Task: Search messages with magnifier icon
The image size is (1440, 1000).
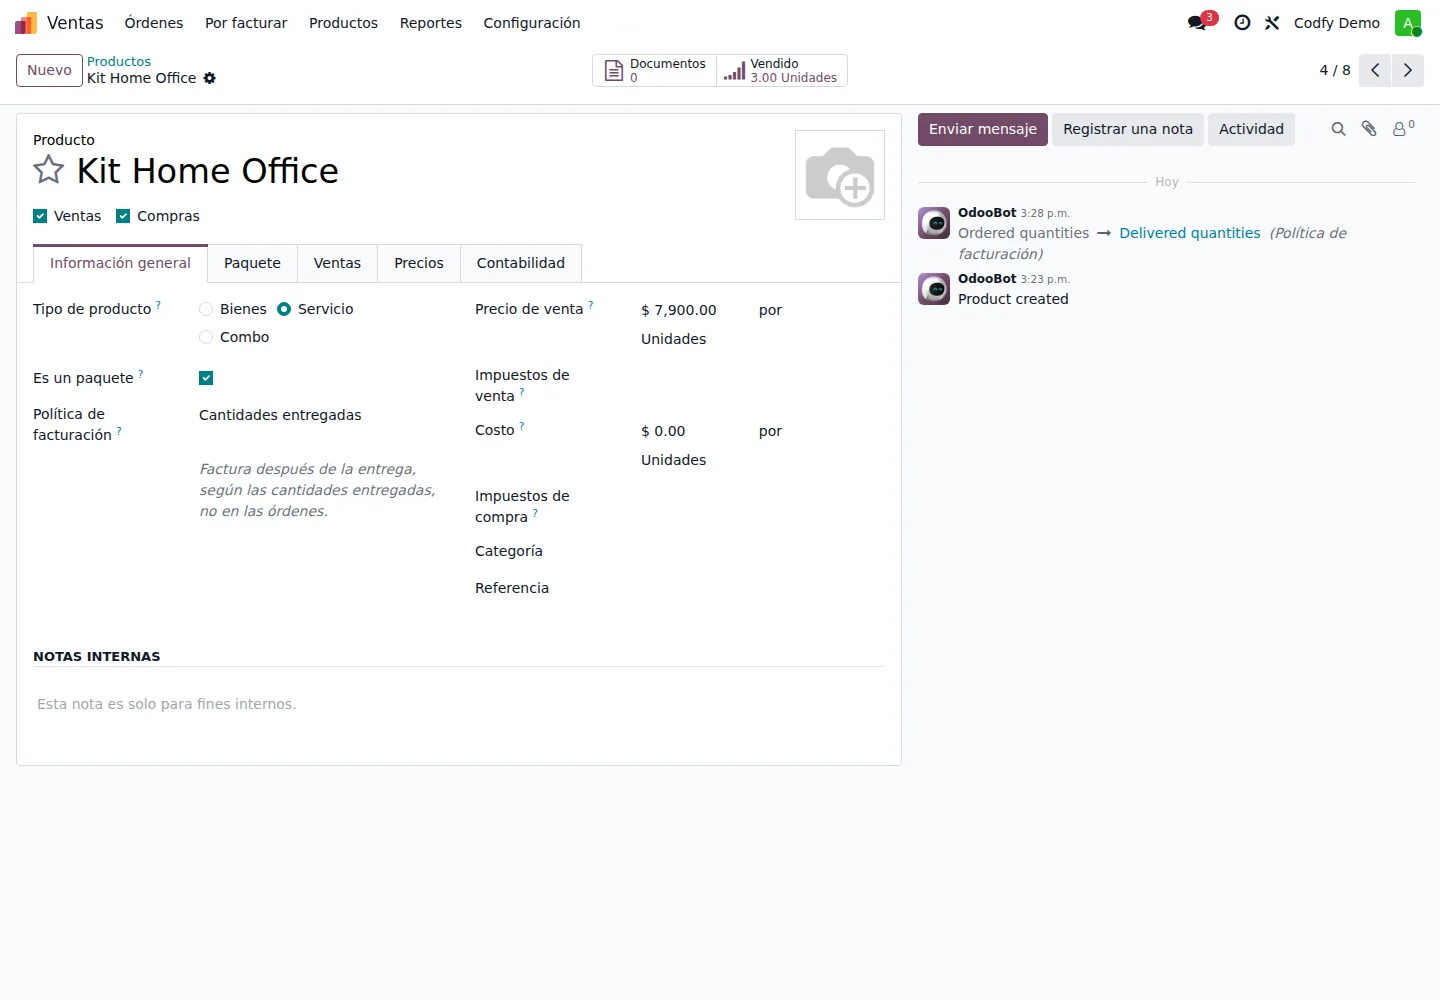Action: coord(1338,129)
